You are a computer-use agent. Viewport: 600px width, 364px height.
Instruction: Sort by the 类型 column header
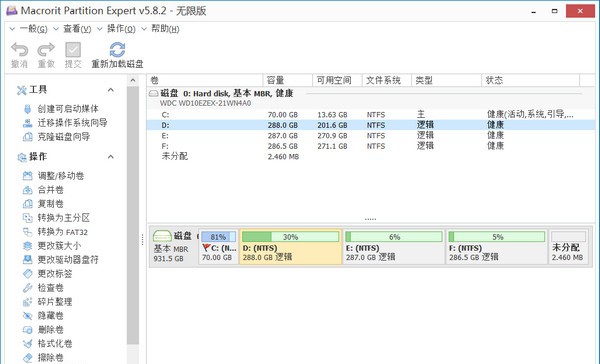(x=446, y=80)
